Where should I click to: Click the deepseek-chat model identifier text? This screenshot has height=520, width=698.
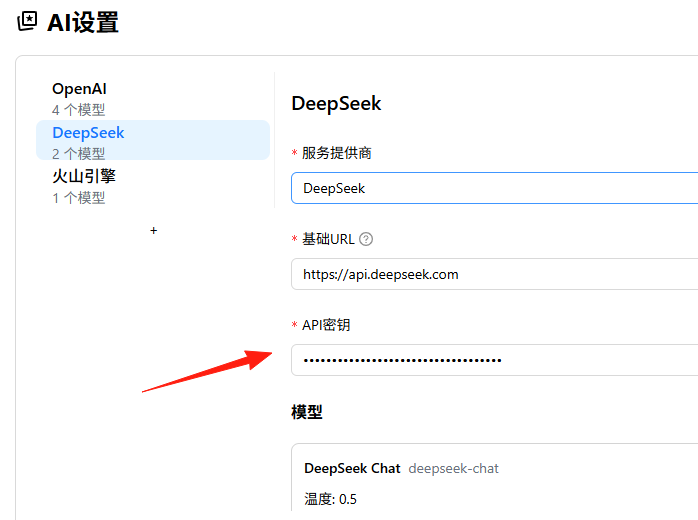tap(453, 468)
